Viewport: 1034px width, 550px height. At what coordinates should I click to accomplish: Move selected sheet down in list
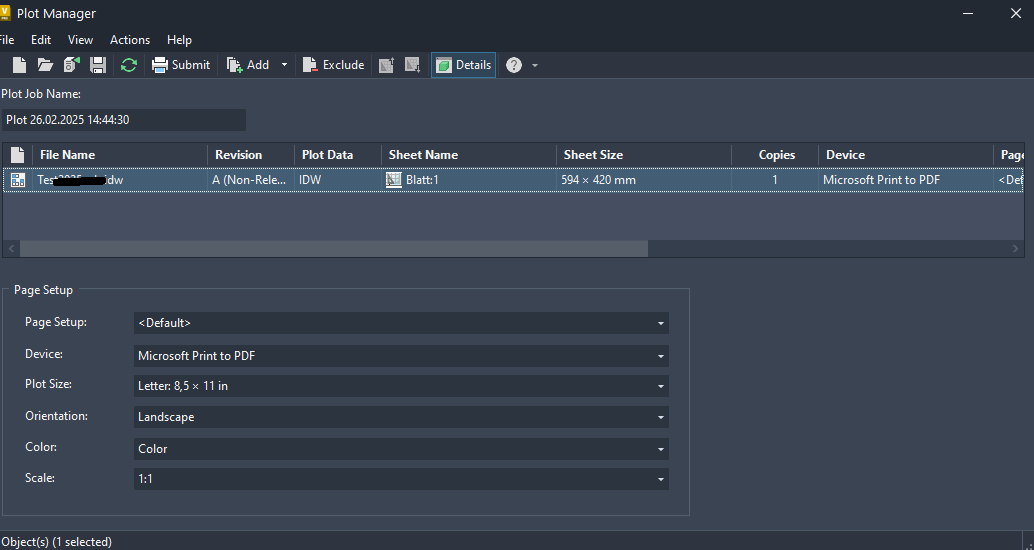(x=413, y=65)
